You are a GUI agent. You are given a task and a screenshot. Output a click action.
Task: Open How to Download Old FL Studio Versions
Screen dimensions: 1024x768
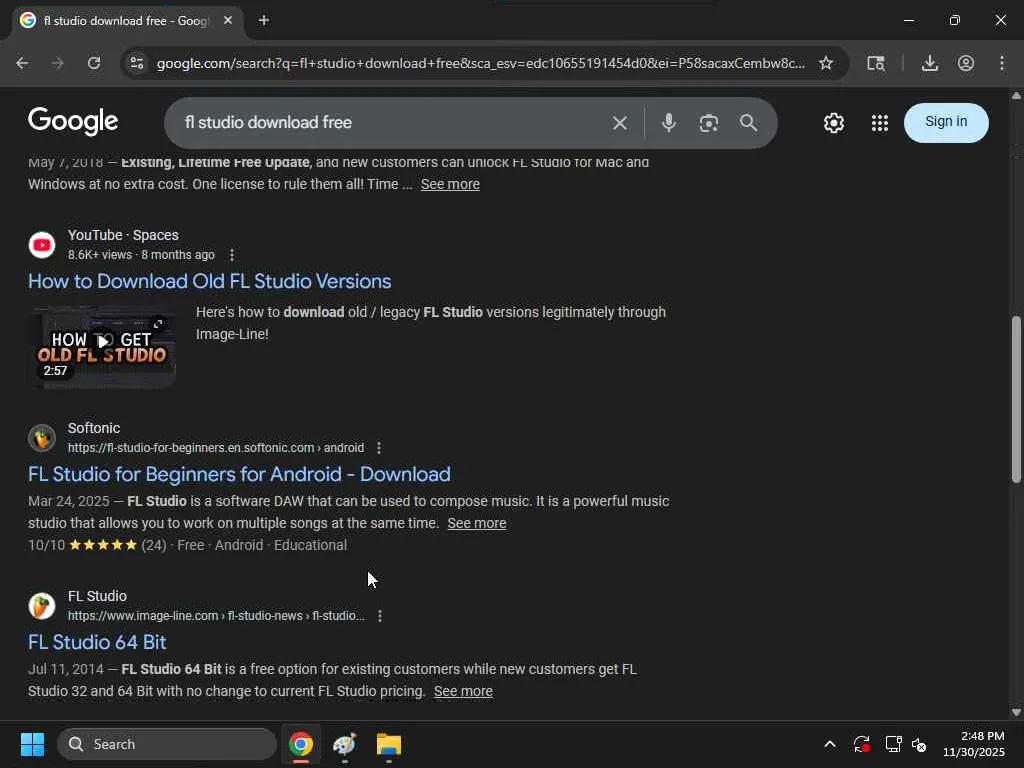210,281
